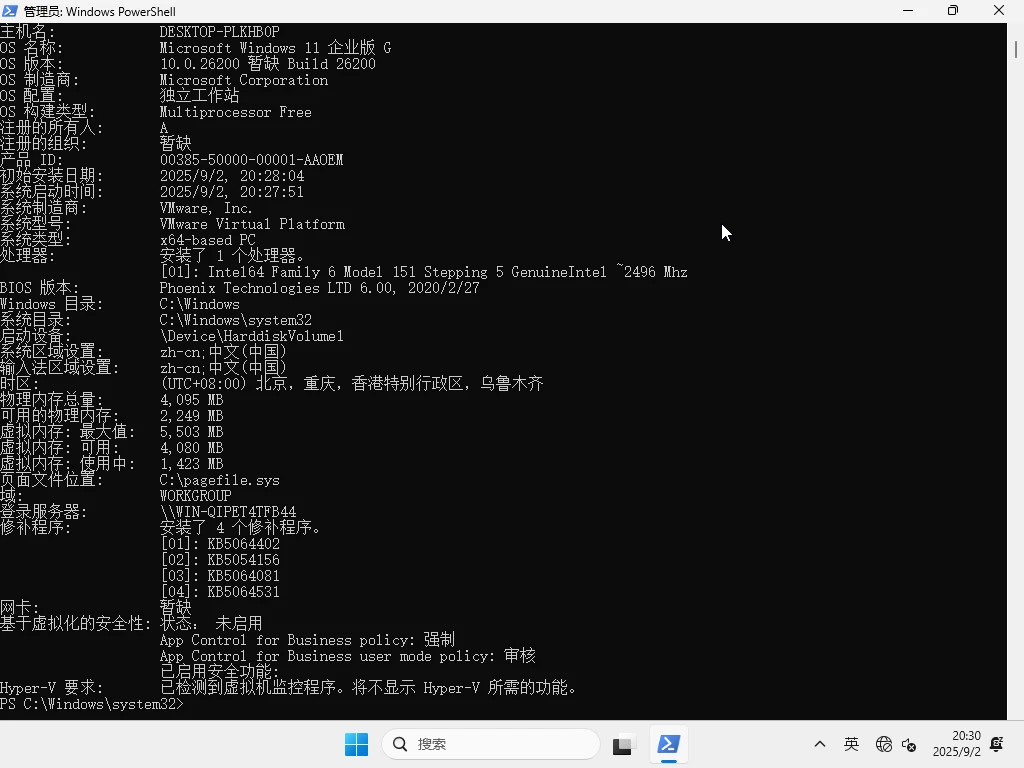Click the maximize button

[x=952, y=11]
